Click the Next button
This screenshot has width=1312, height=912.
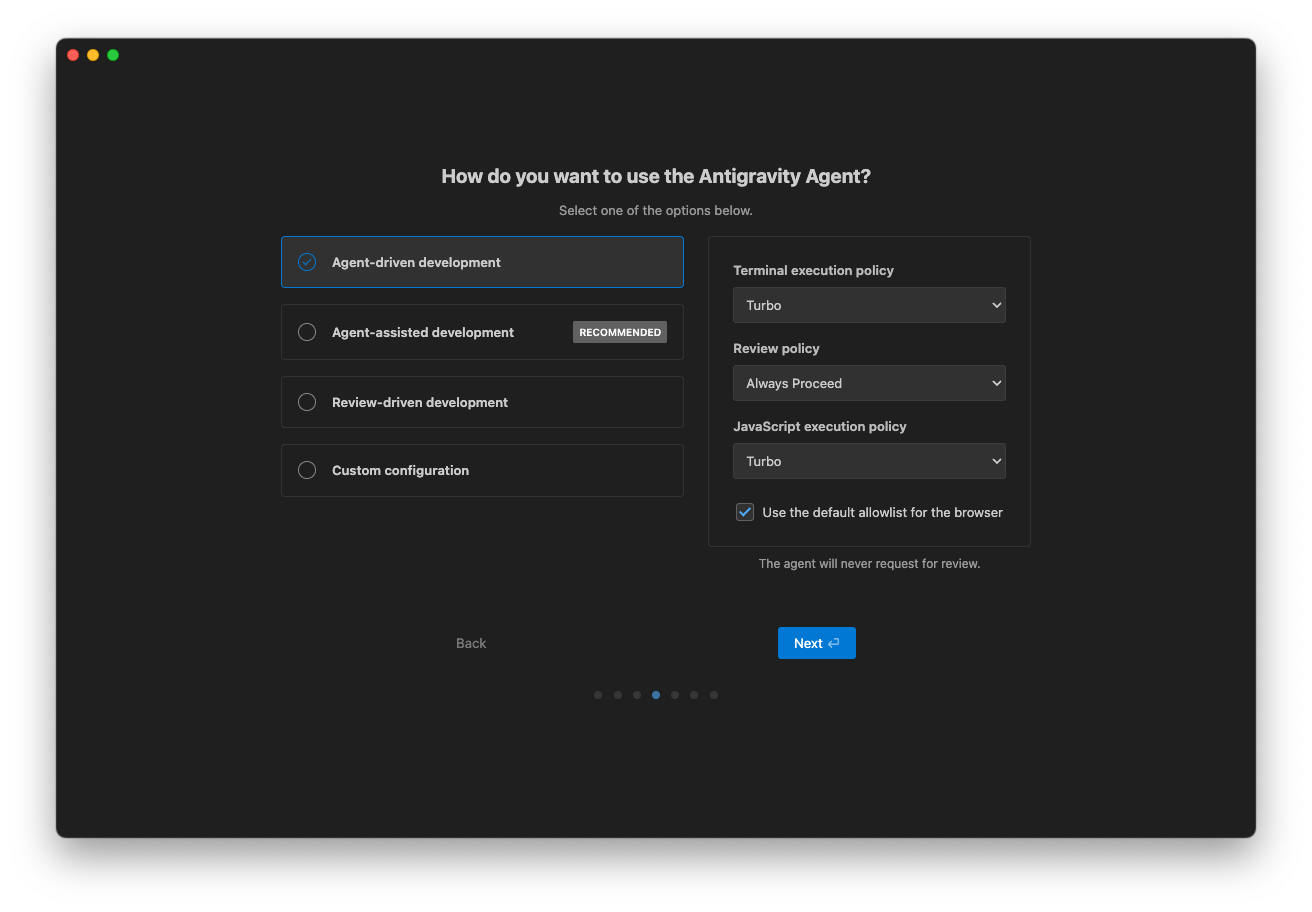coord(816,643)
